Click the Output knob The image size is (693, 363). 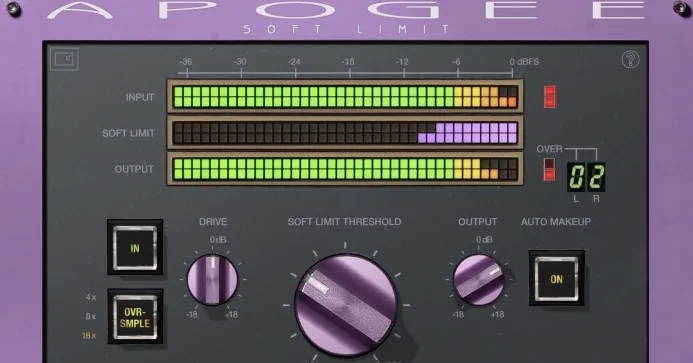479,279
